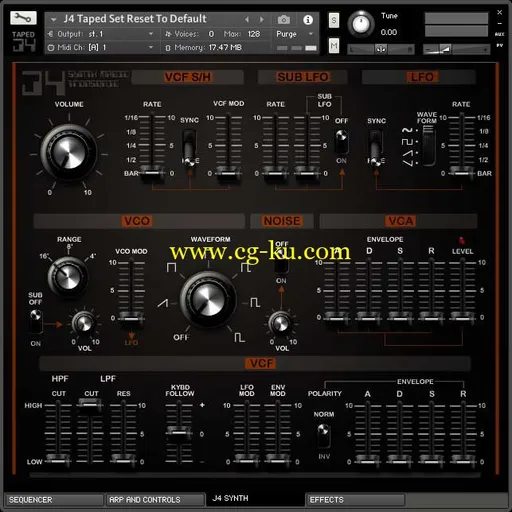Toggle the LFO SYNC switch

pyautogui.click(x=376, y=148)
